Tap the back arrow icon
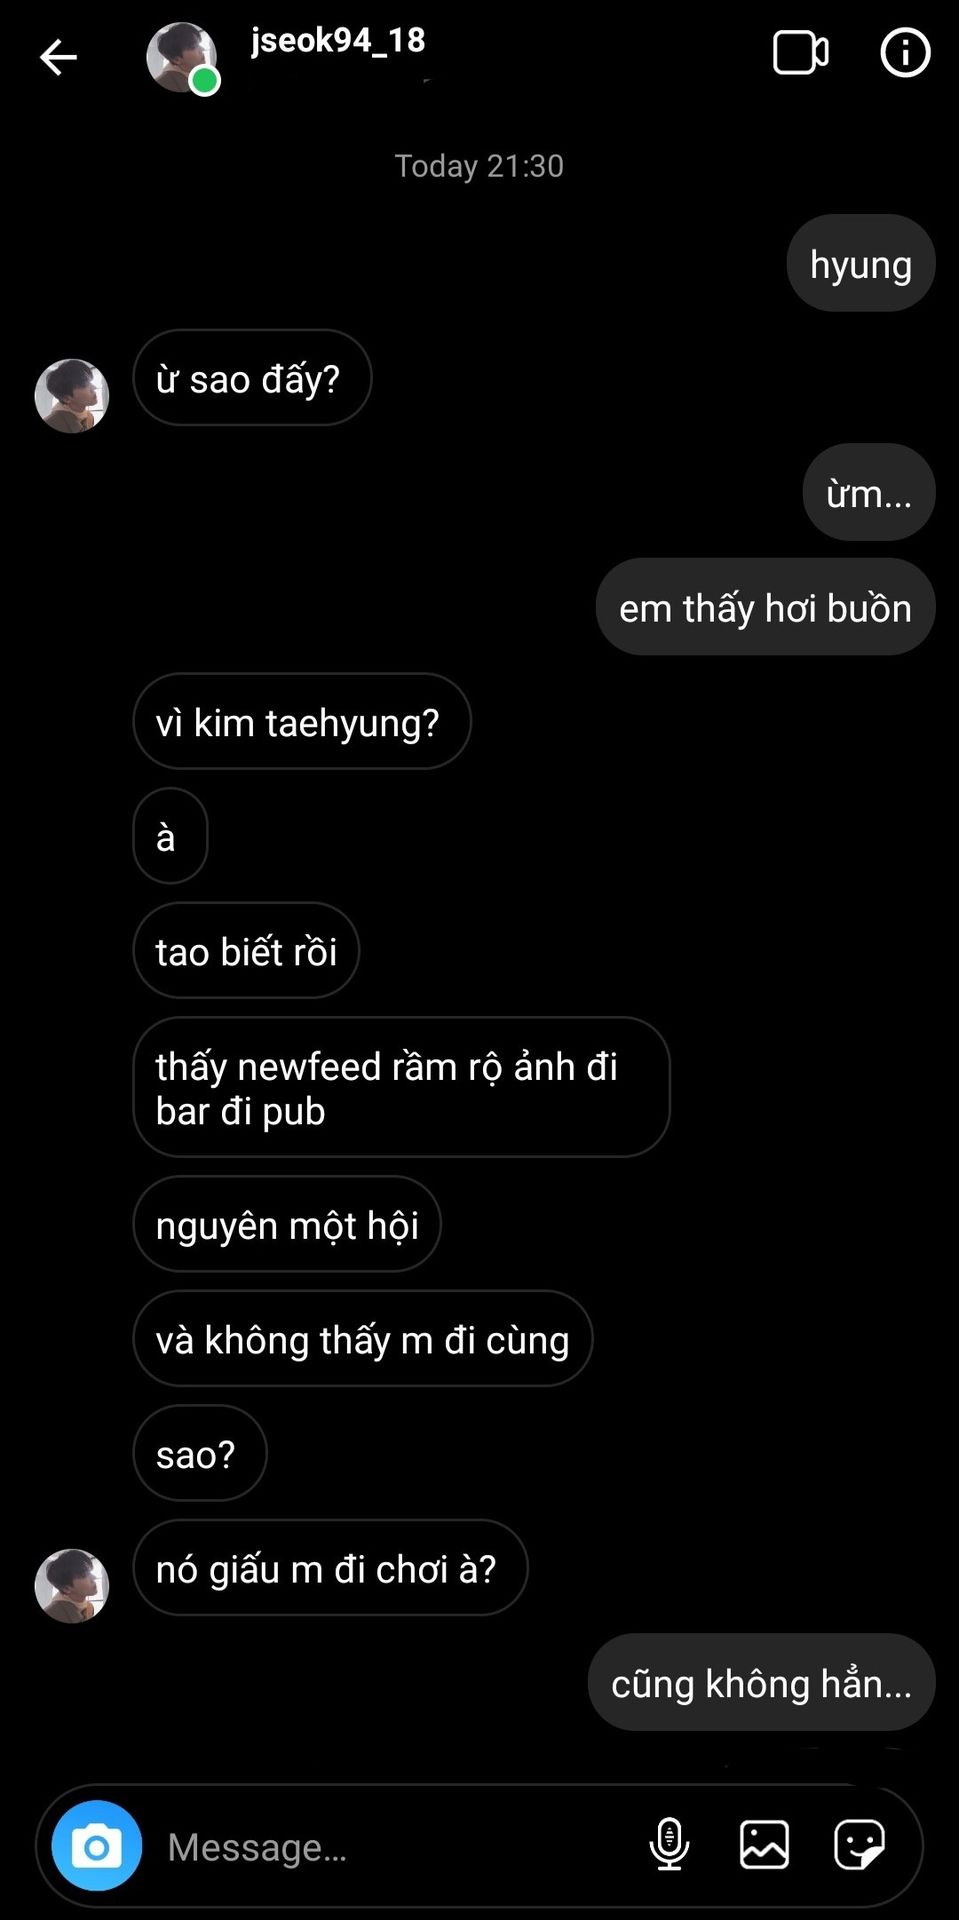The image size is (959, 1920). [x=58, y=57]
